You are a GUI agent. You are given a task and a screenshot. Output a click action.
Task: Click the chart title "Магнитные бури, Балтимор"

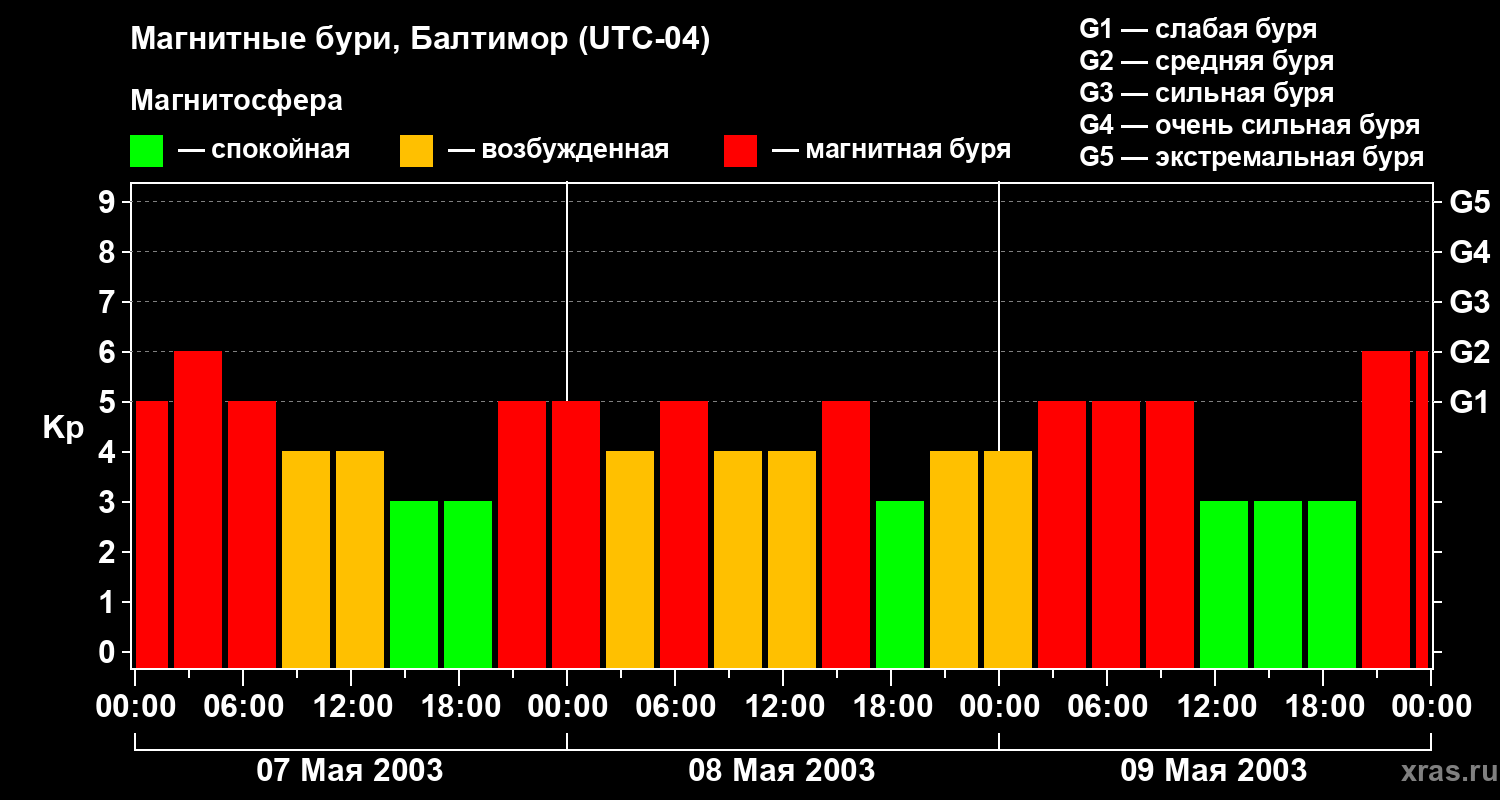420,40
